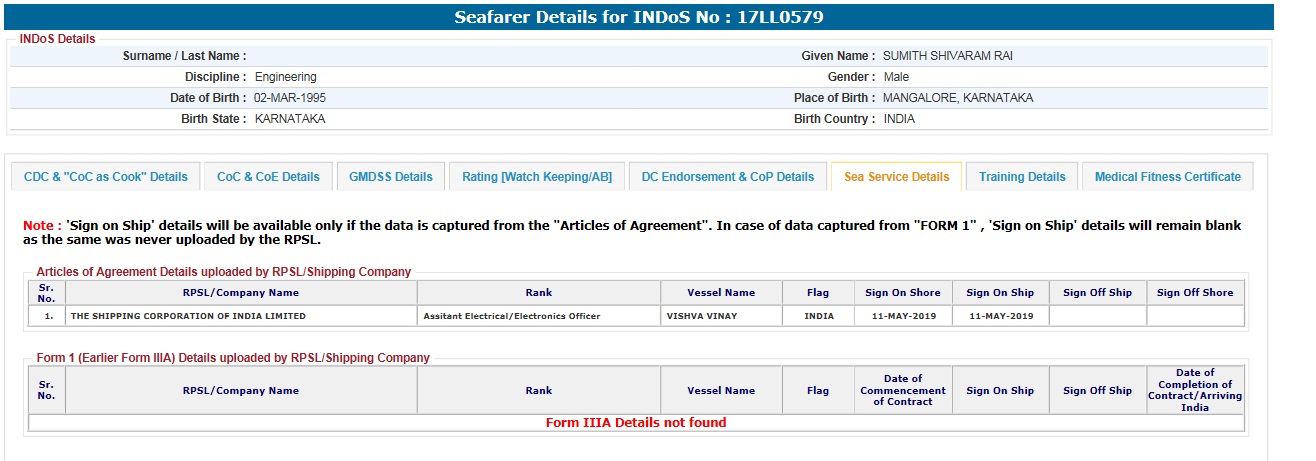Click the Shipping Corporation of India company cell
The height and width of the screenshot is (461, 1316).
188,316
